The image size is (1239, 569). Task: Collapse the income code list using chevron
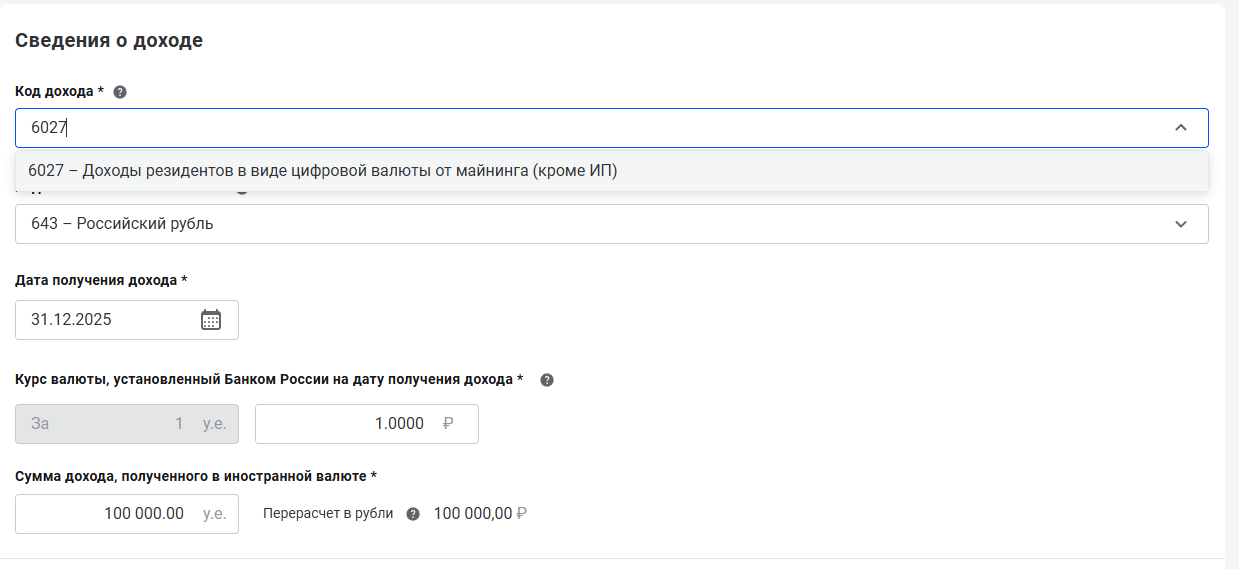[1181, 128]
